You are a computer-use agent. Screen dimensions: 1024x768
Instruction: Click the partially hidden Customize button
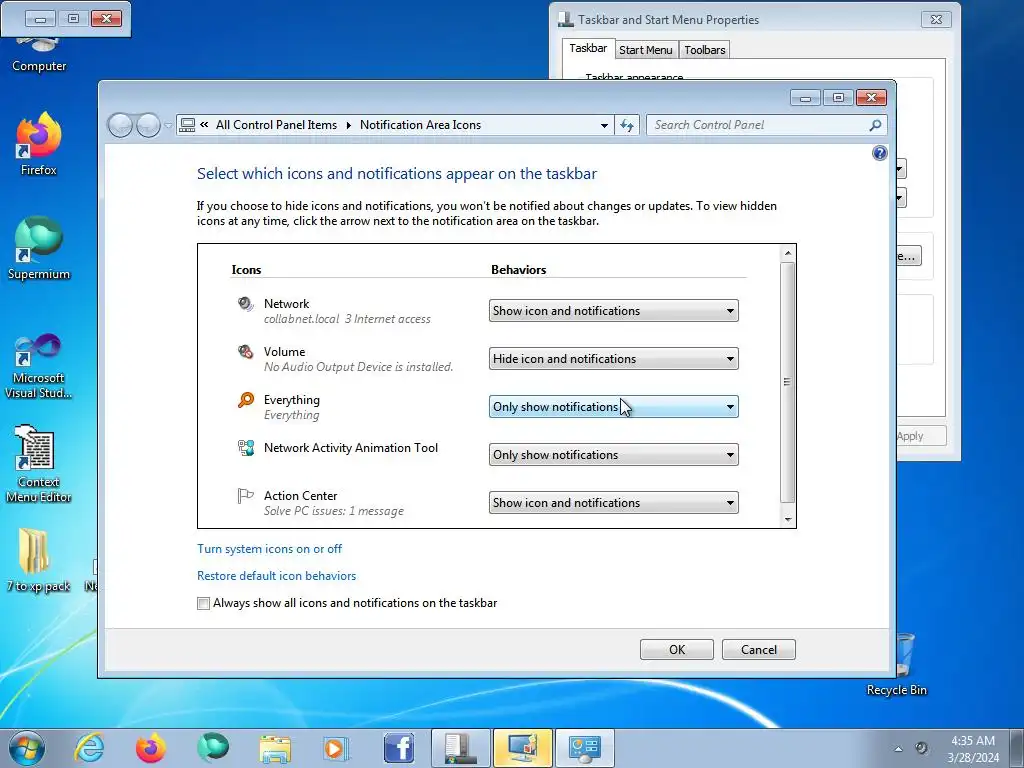pos(908,255)
